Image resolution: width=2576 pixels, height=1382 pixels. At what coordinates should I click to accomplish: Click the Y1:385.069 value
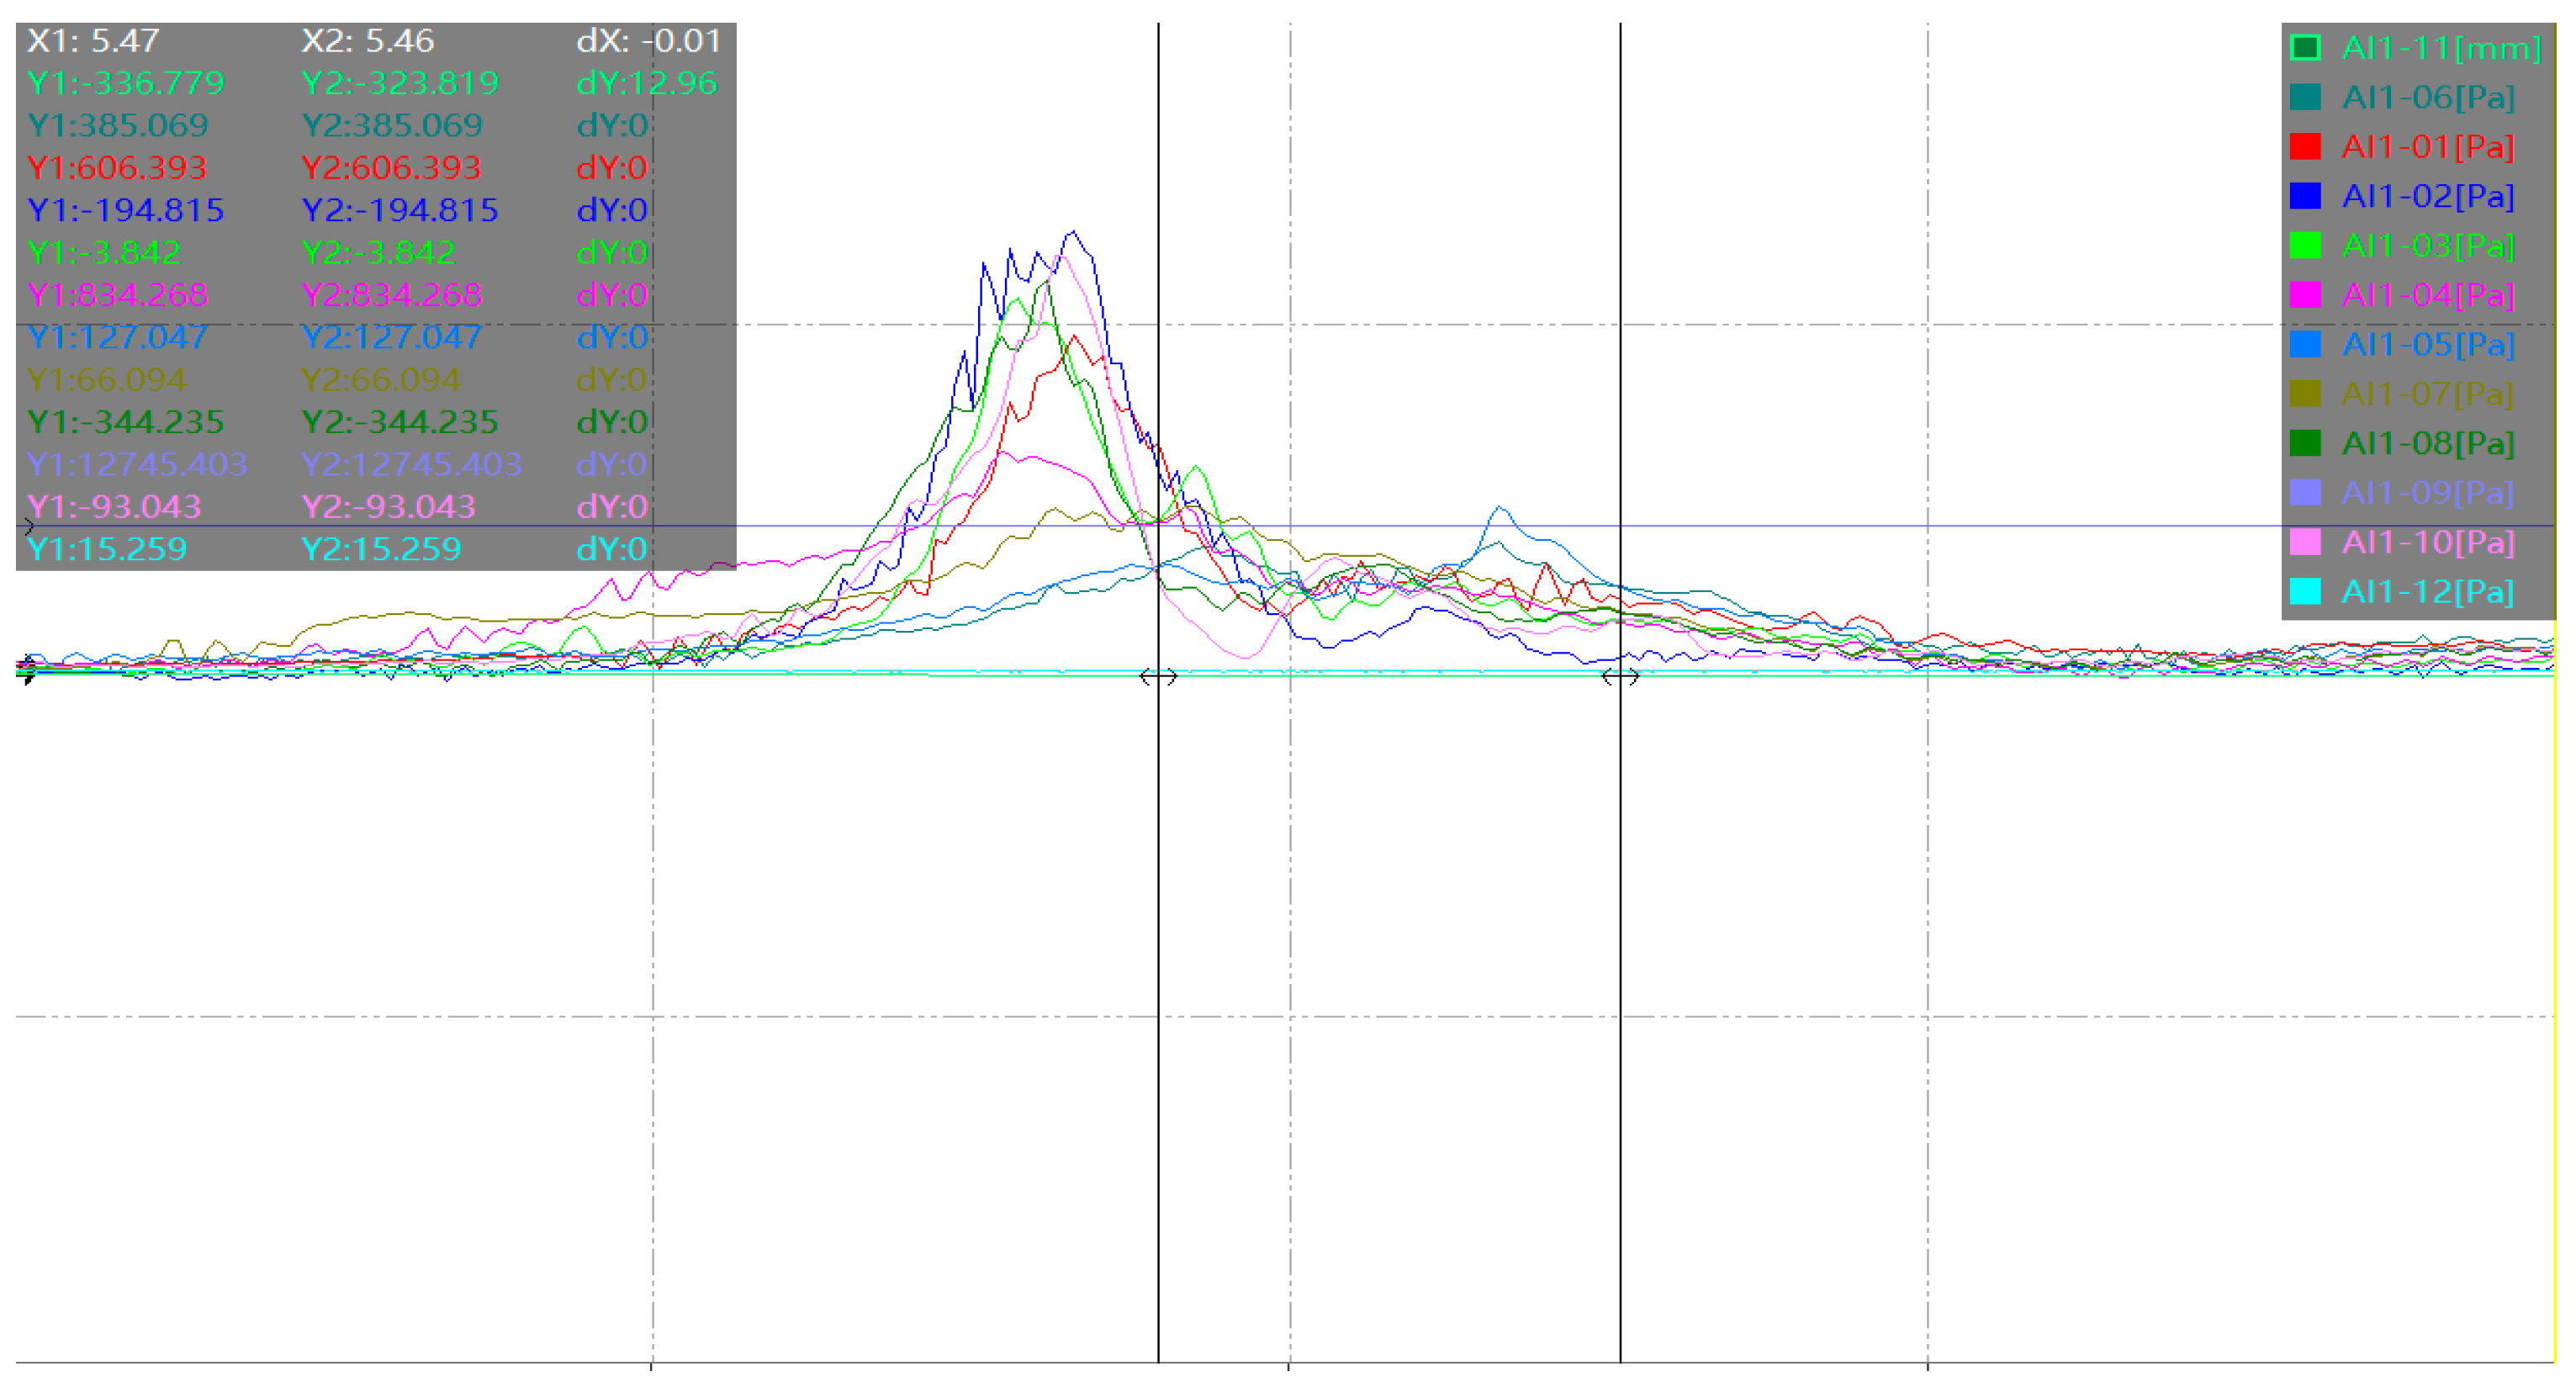pyautogui.click(x=118, y=126)
